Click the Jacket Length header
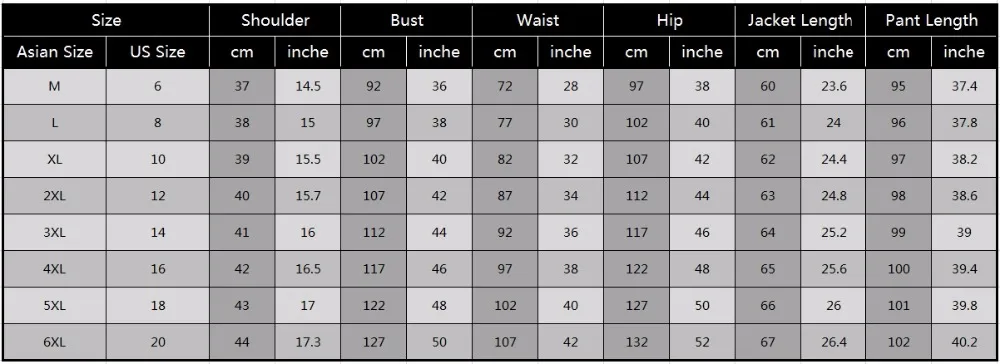This screenshot has width=1000, height=364. click(x=800, y=20)
